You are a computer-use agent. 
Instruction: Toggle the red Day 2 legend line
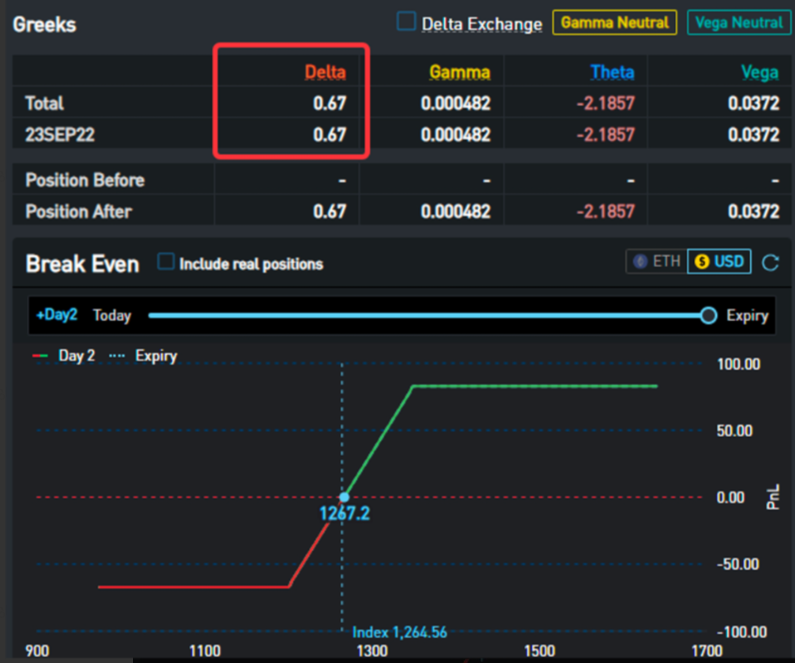[x=40, y=356]
